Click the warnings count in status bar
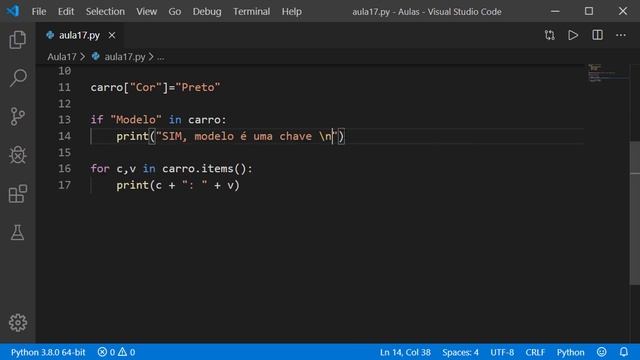This screenshot has height=360, width=640. pyautogui.click(x=127, y=352)
